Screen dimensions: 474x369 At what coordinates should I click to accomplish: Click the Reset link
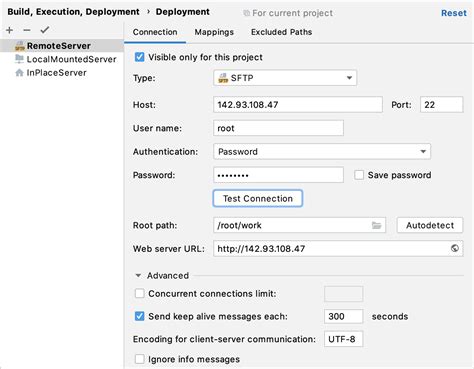coord(454,13)
